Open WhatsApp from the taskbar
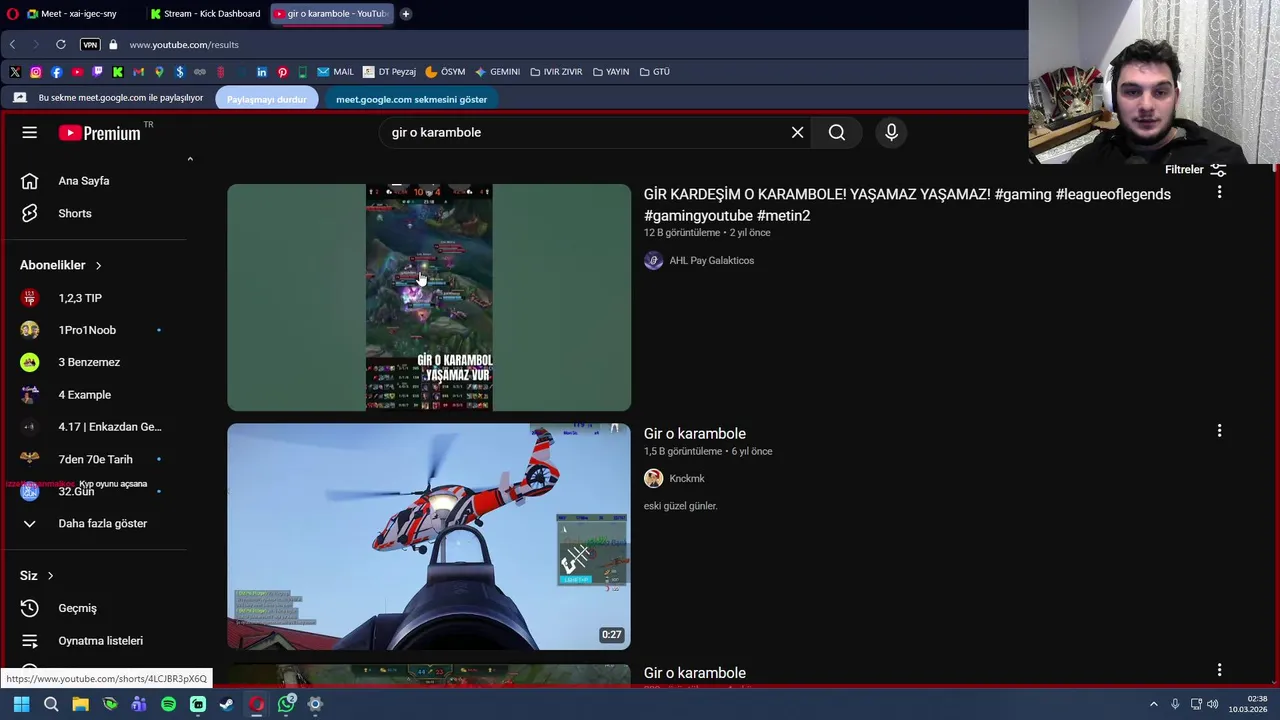 286,704
